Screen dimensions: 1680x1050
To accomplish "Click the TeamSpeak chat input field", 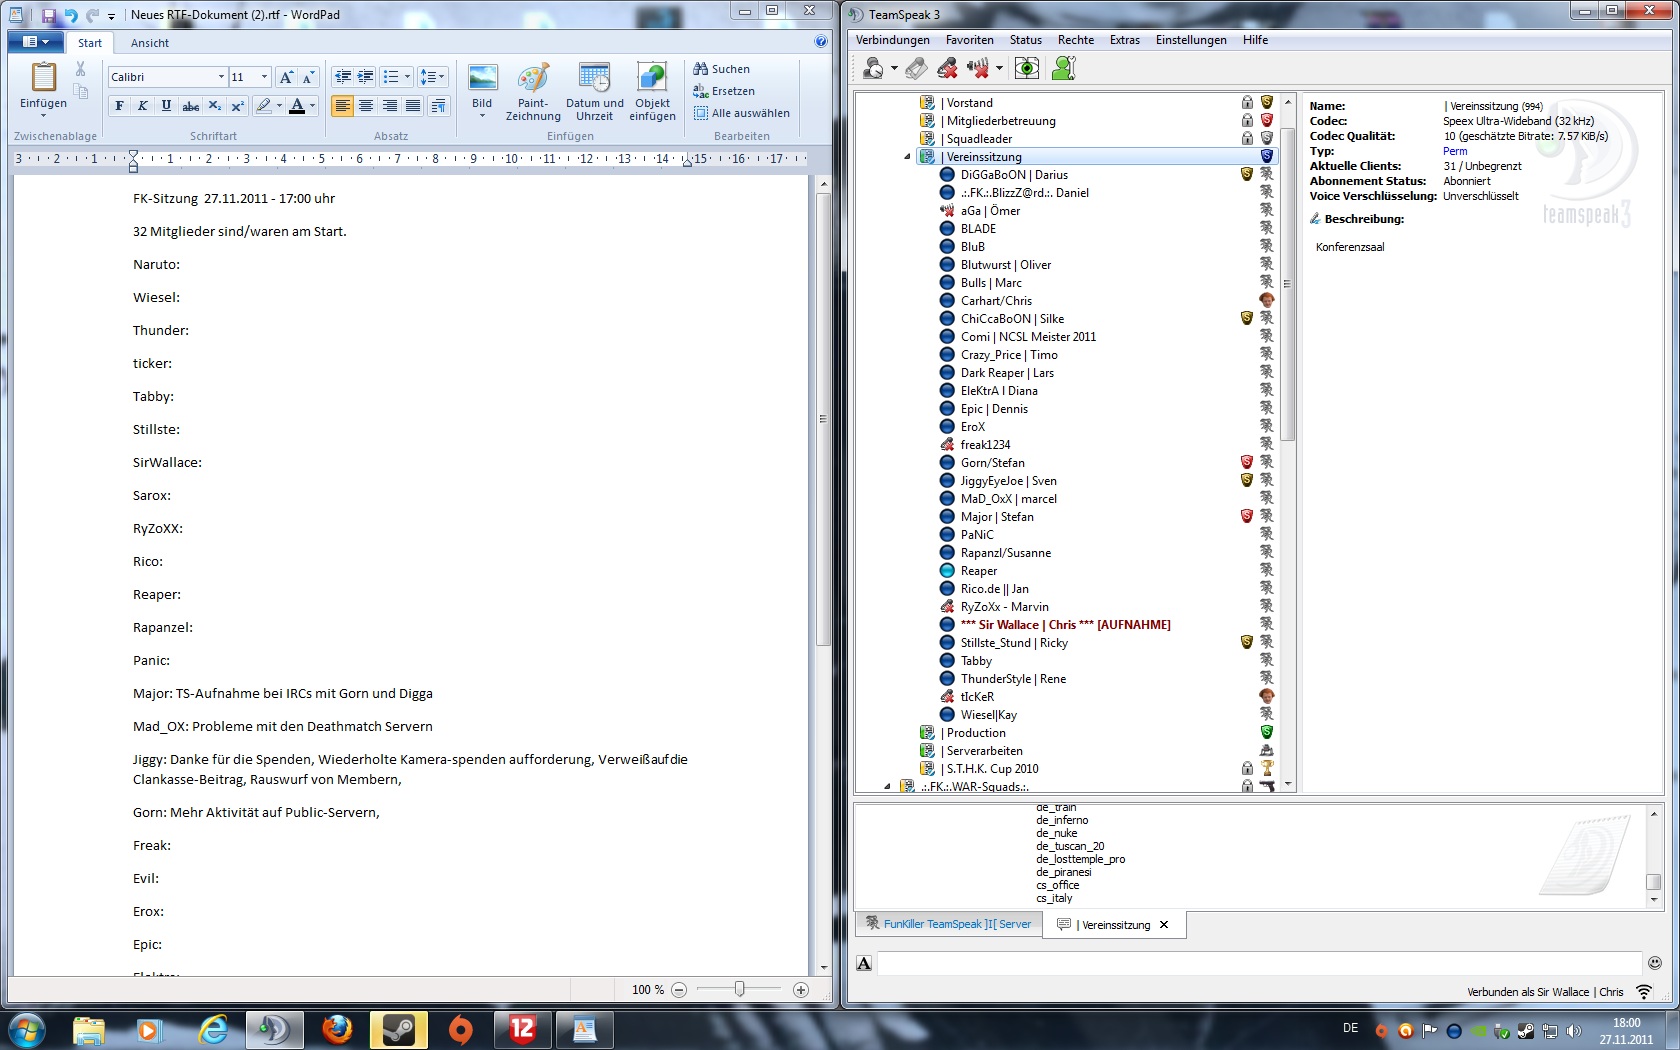I will [1259, 963].
